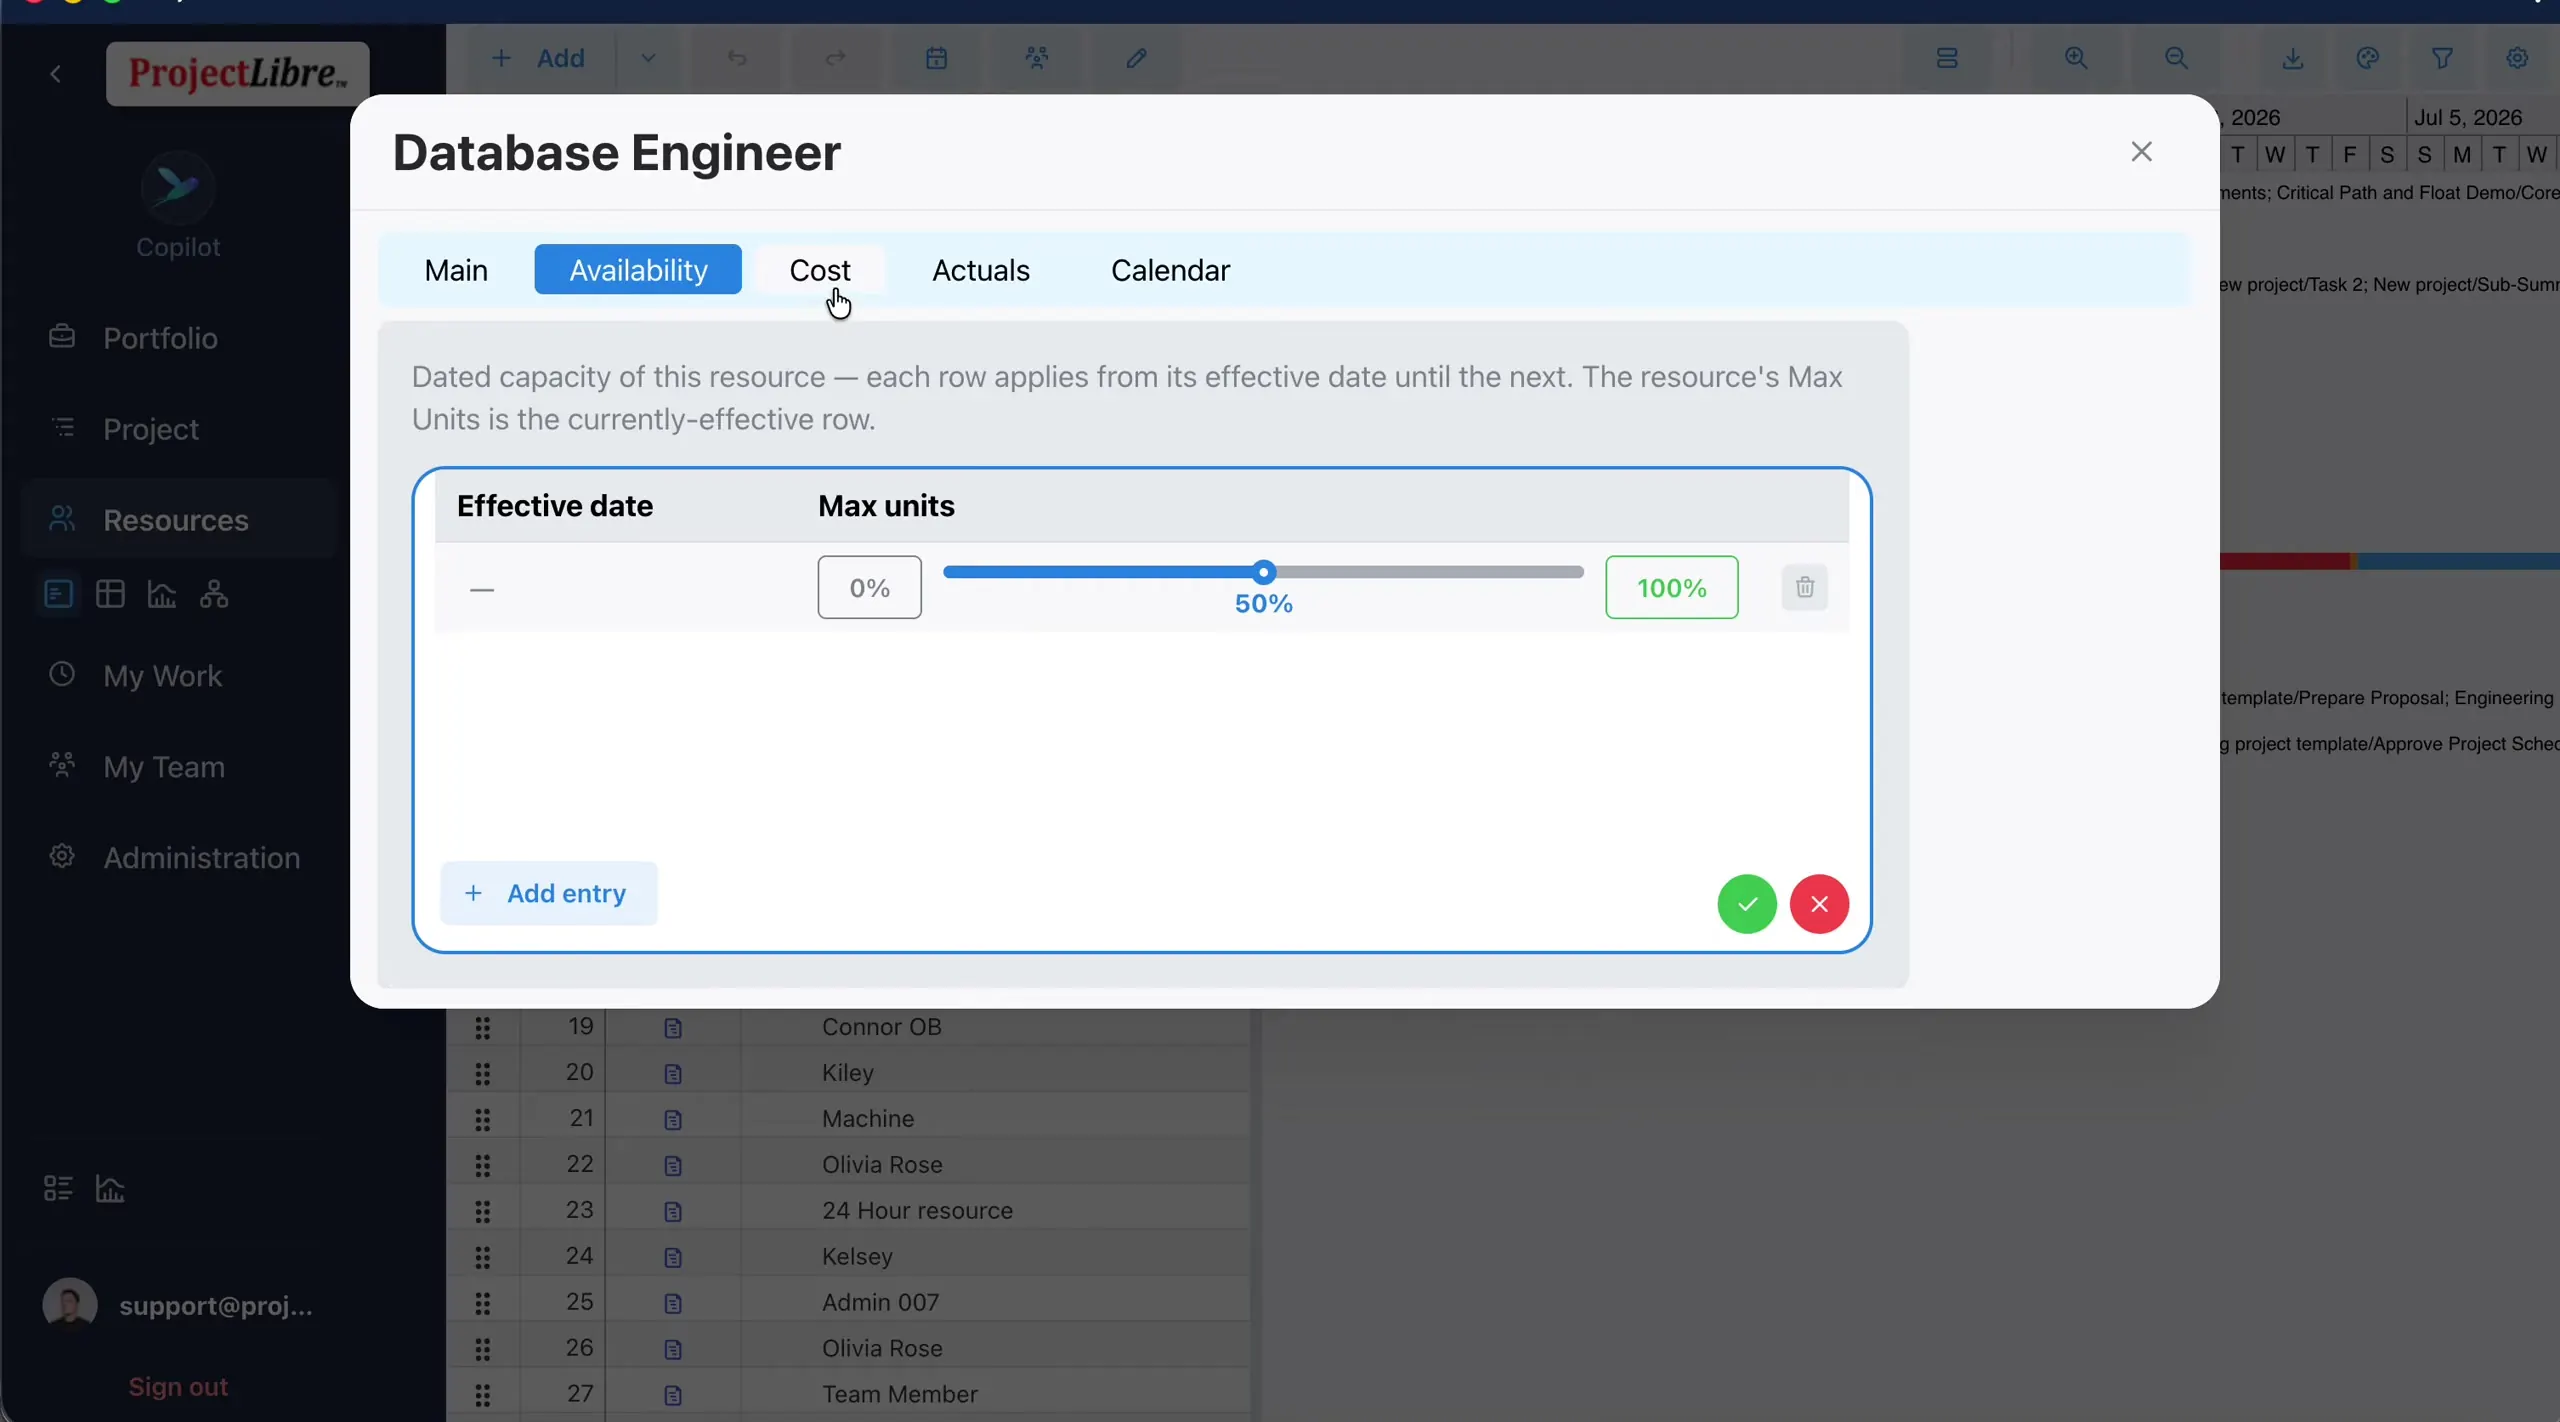Switch to the Cost tab
Viewport: 2560px width, 1422px height.
(820, 270)
